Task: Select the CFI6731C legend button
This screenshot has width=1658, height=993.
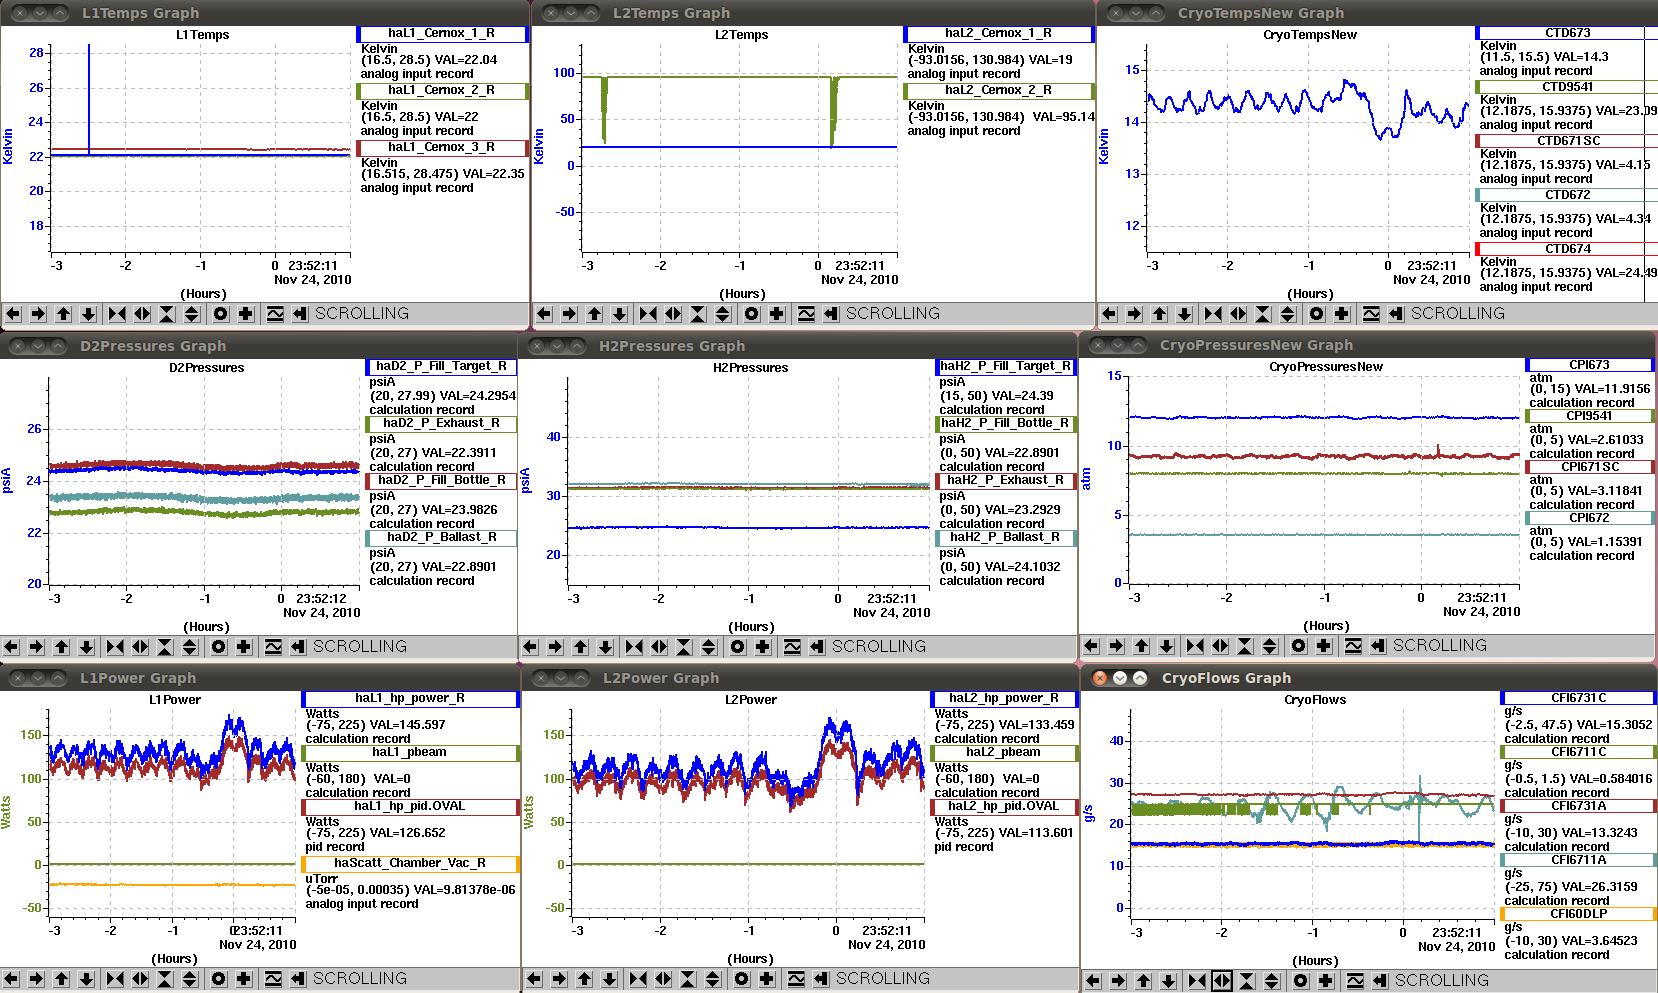Action: click(1578, 698)
